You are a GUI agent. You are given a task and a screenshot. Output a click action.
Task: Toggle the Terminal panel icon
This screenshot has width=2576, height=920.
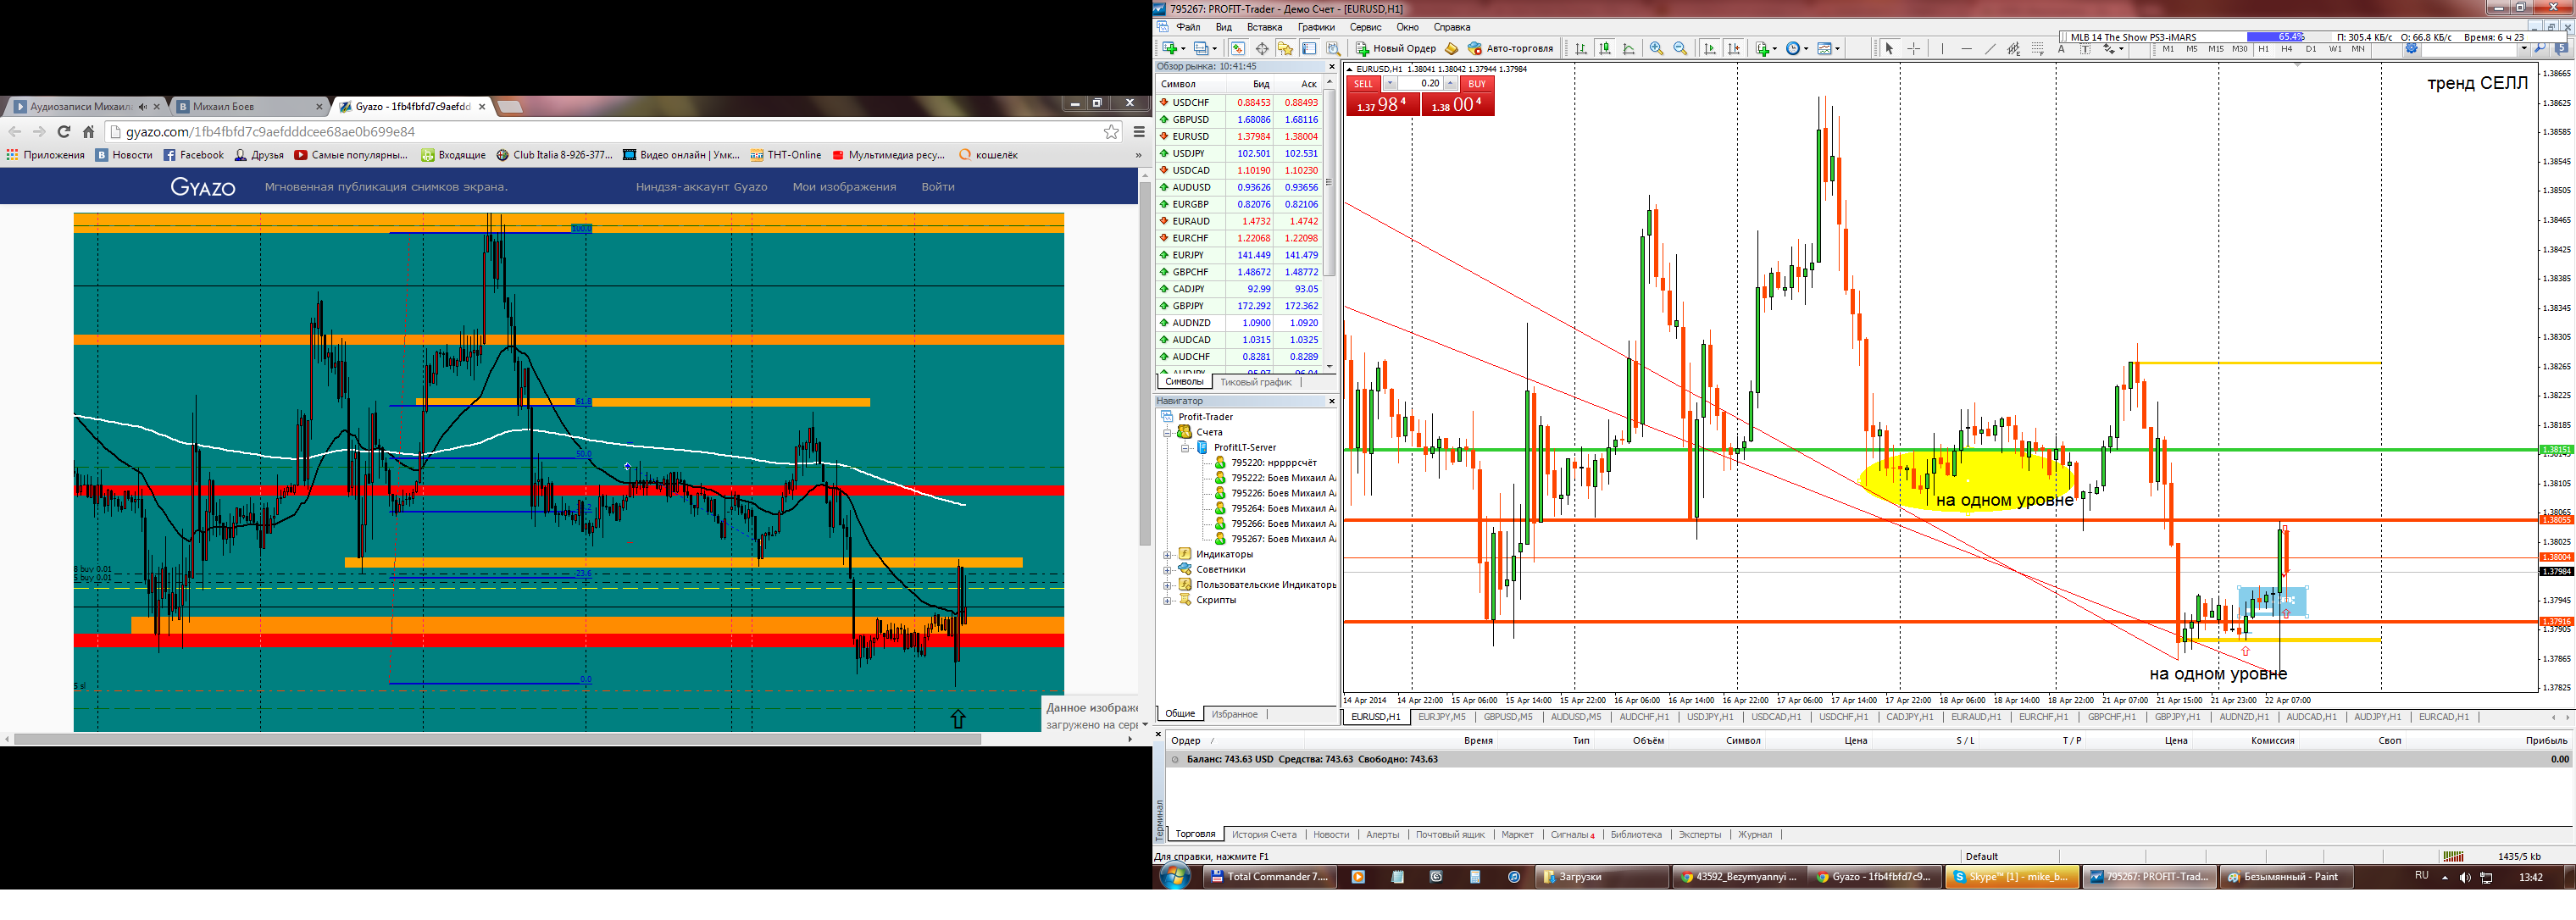(1309, 48)
